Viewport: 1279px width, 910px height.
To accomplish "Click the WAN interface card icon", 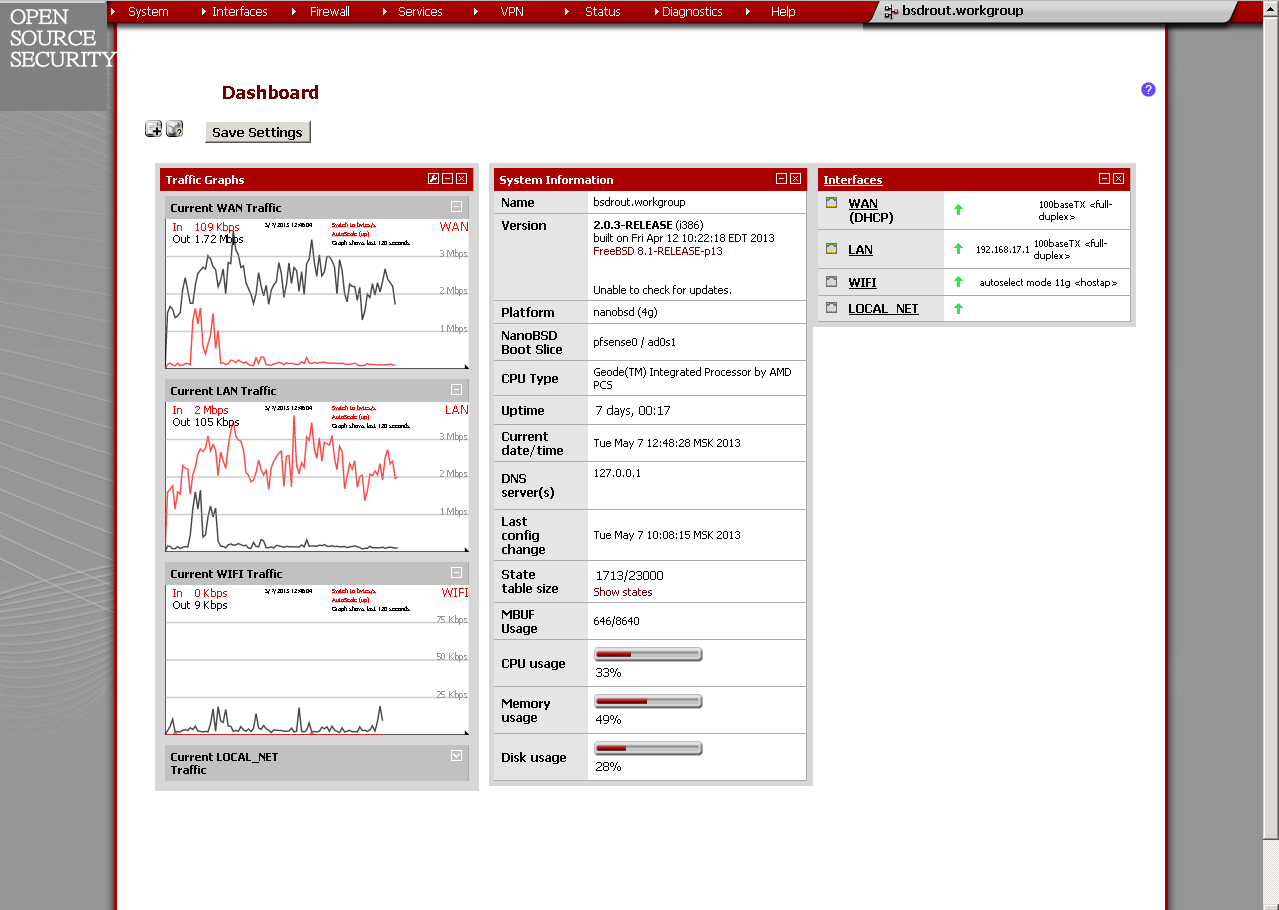I will tap(831, 203).
